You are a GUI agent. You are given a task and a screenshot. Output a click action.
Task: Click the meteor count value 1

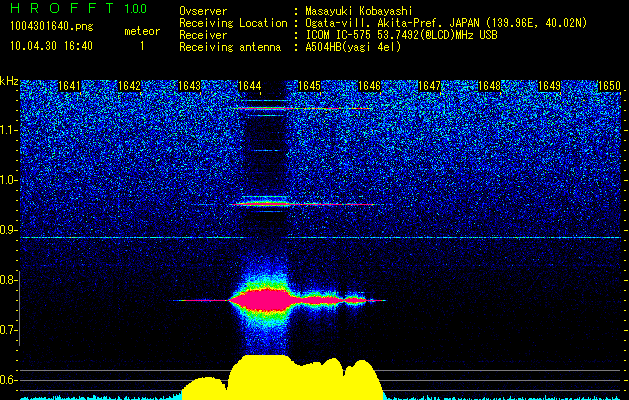[142, 46]
